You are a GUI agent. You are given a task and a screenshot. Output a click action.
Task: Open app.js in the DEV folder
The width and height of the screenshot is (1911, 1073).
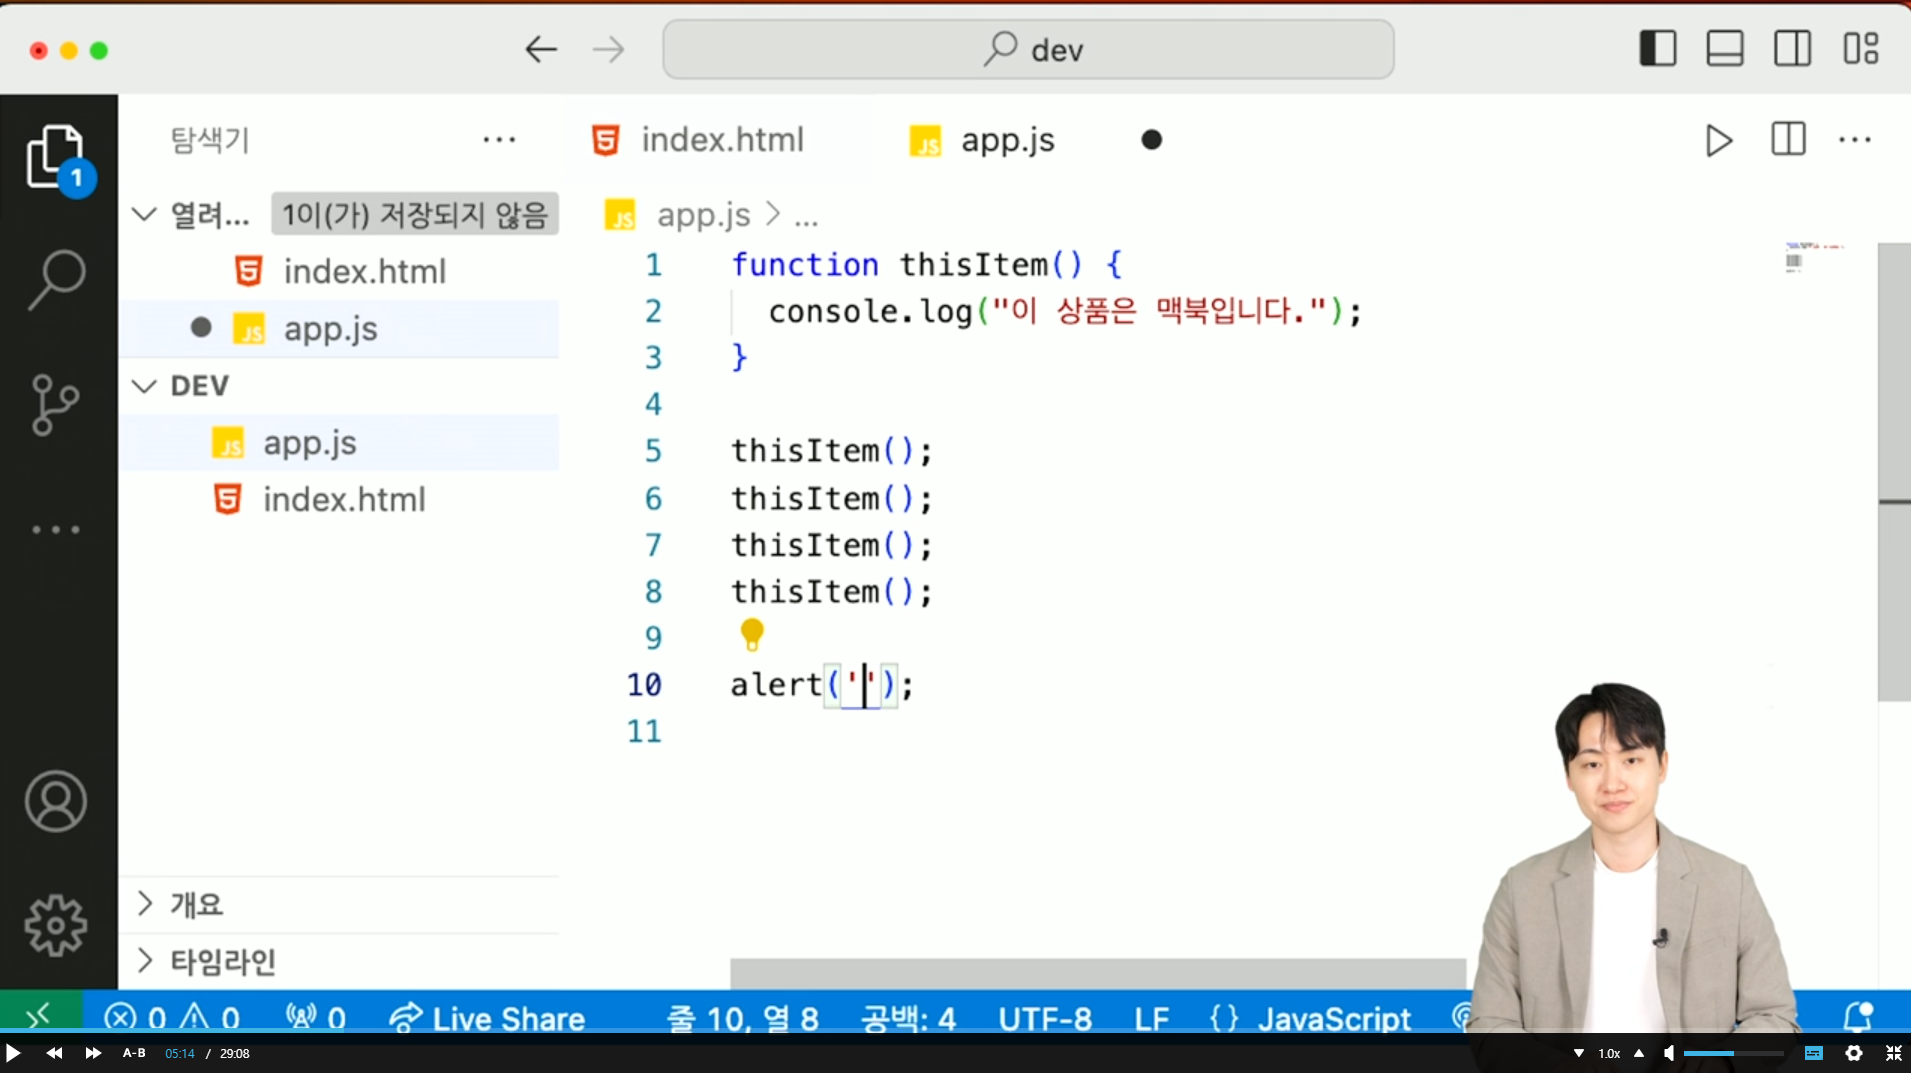[x=340, y=442]
